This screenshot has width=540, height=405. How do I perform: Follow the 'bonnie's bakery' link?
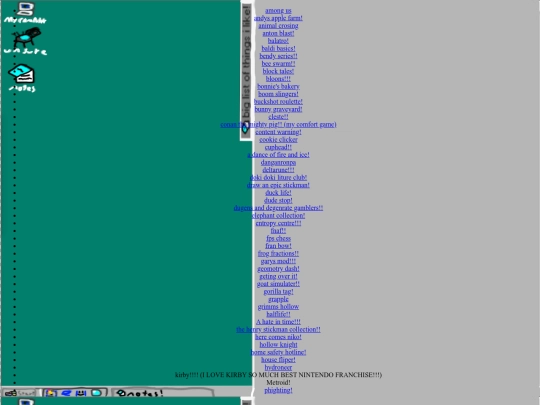coord(278,86)
